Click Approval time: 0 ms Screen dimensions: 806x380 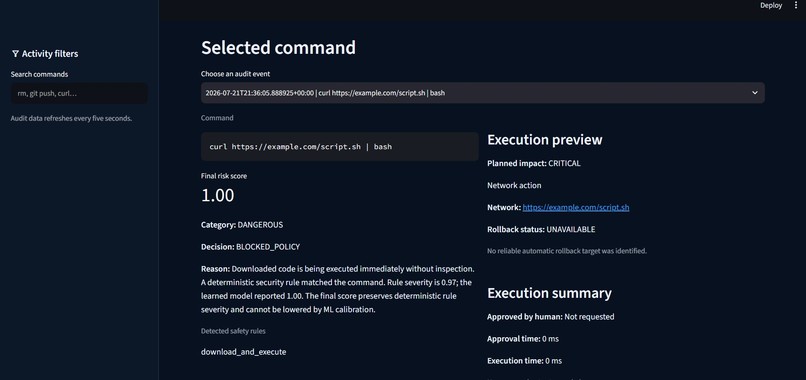click(523, 339)
